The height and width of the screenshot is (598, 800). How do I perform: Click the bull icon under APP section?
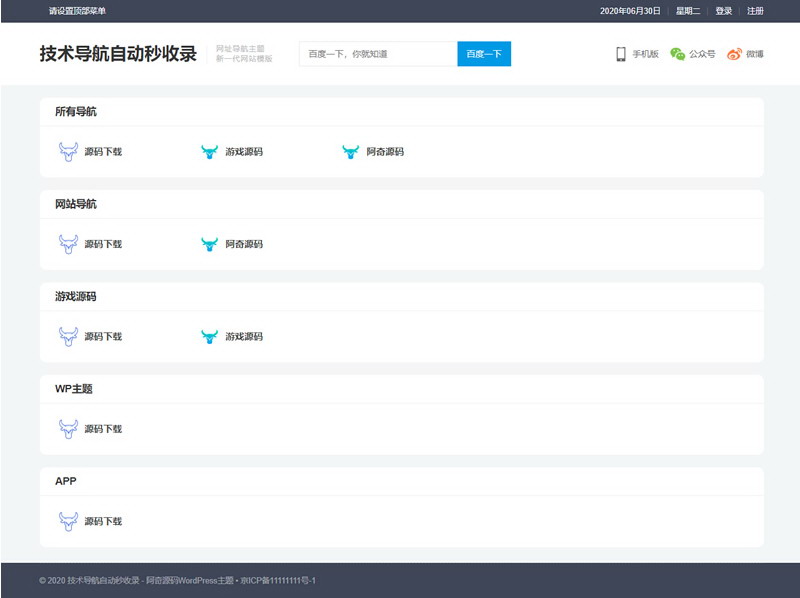click(x=67, y=520)
